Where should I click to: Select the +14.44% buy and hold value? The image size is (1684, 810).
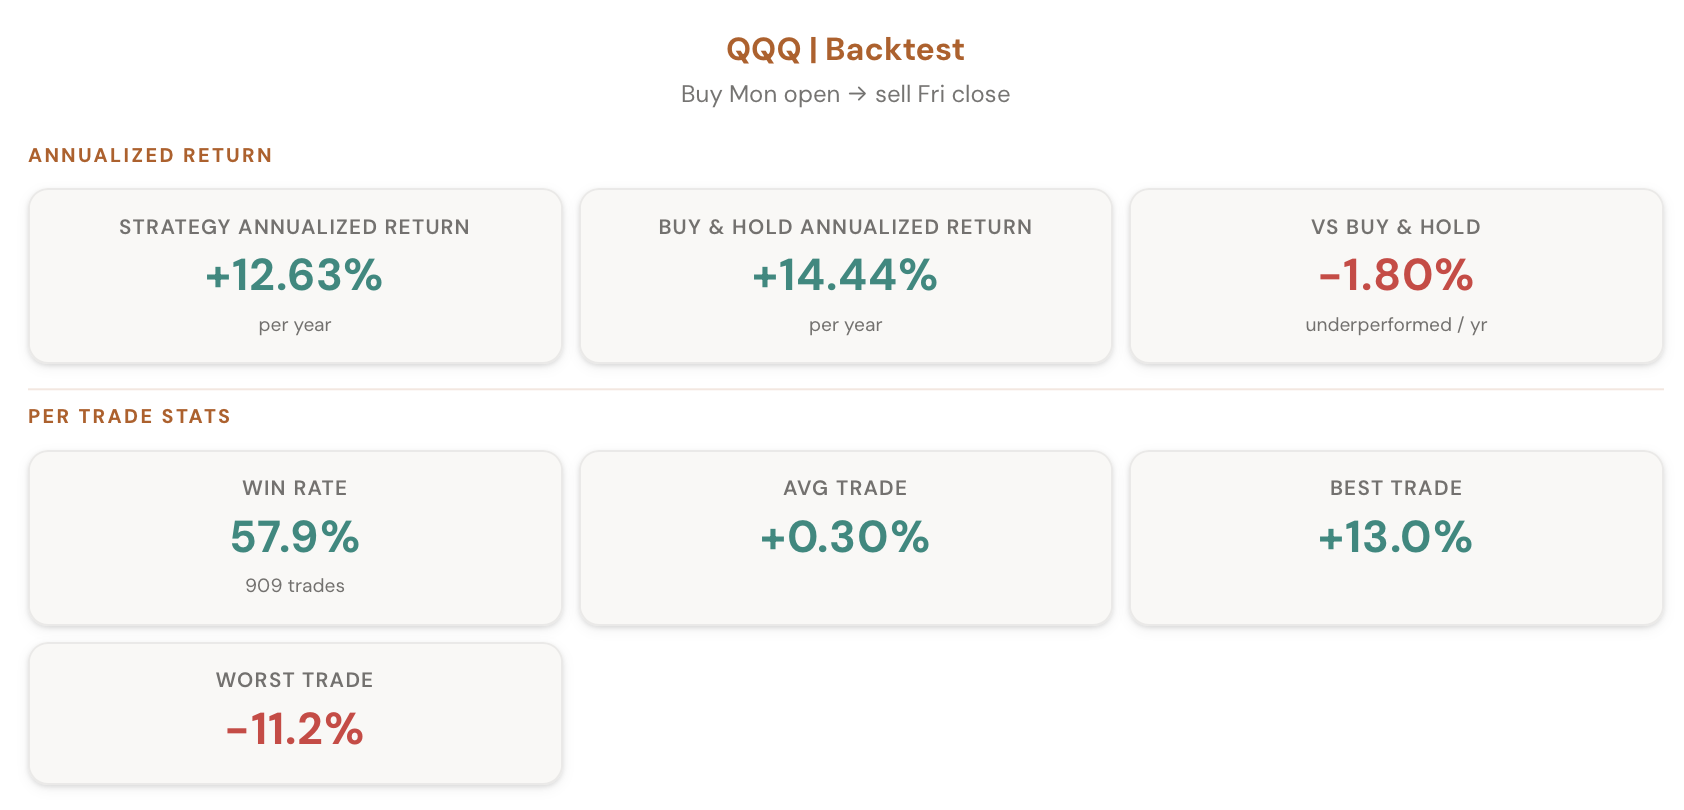[x=845, y=275]
